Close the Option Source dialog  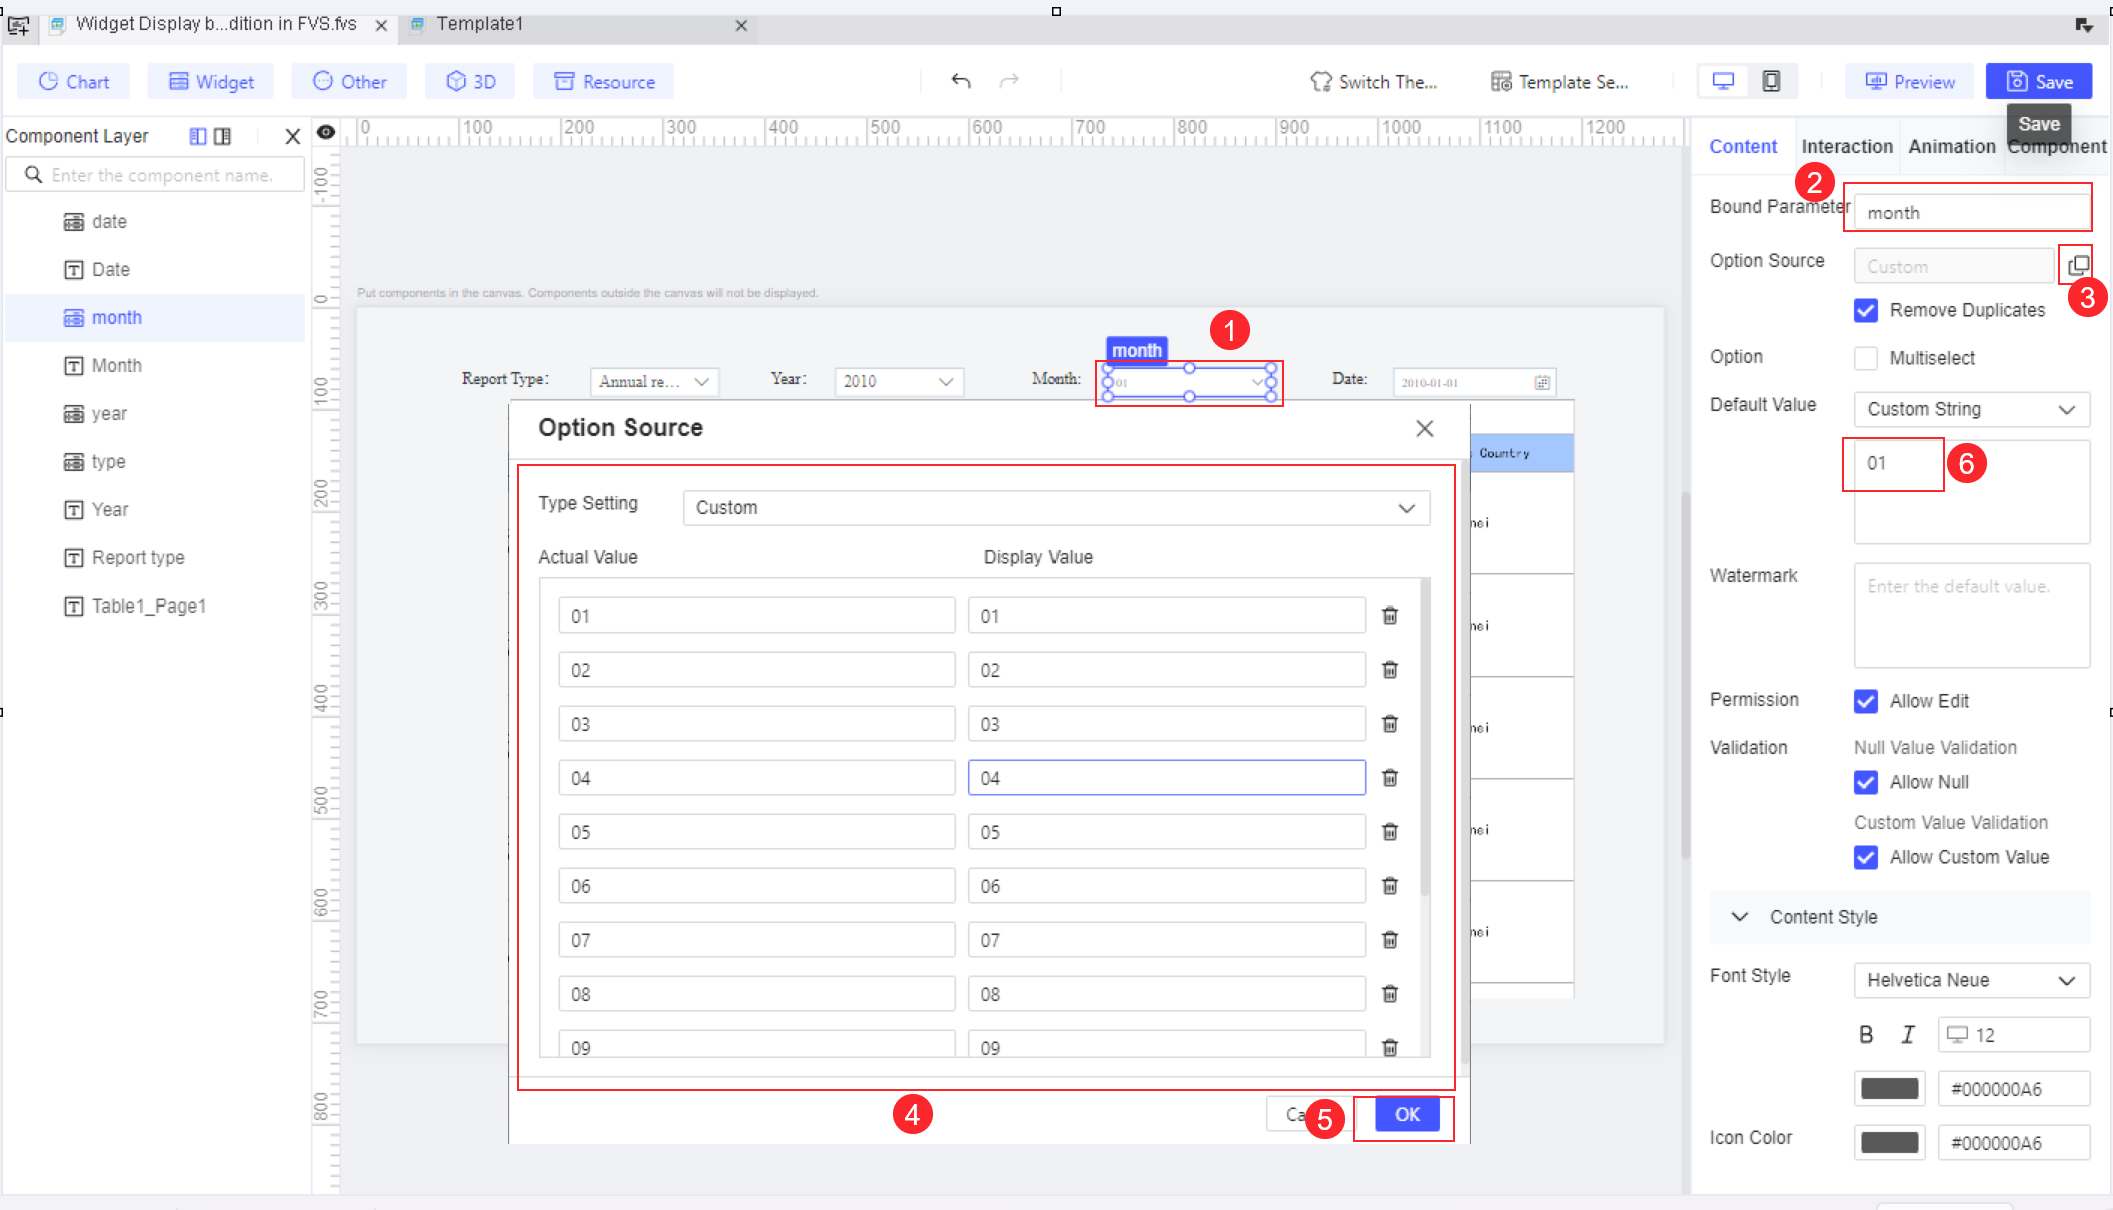(1425, 428)
